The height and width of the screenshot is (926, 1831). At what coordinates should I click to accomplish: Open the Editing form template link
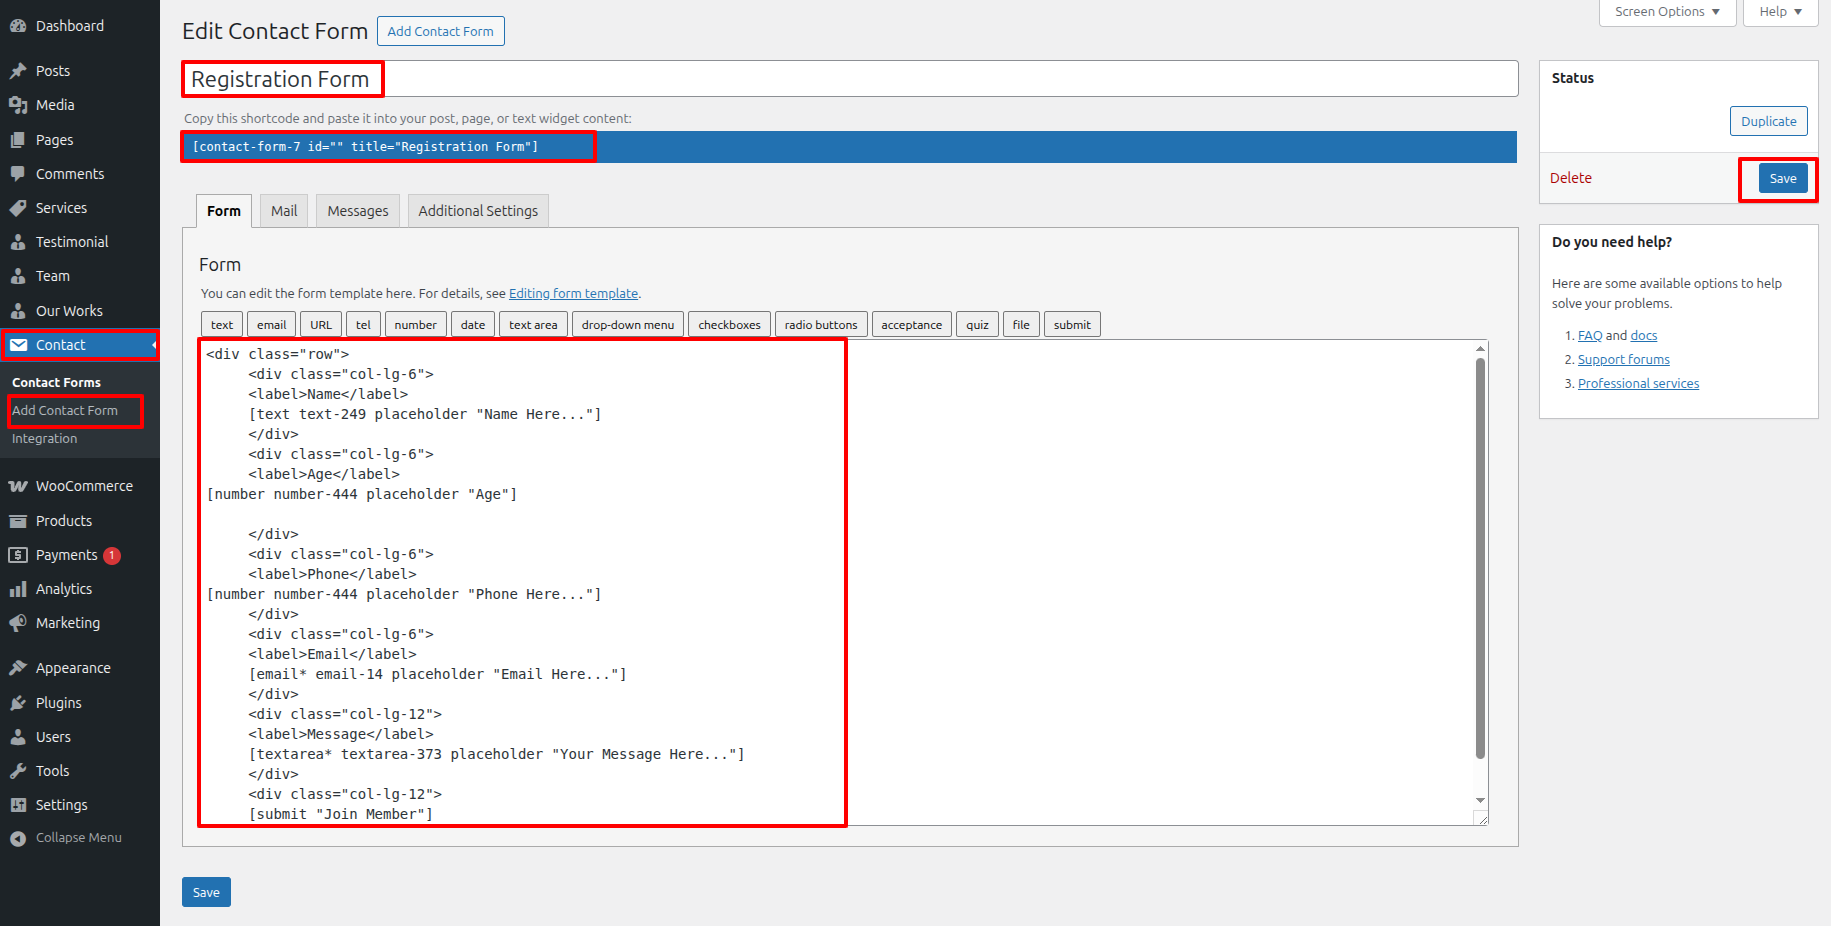coord(573,294)
